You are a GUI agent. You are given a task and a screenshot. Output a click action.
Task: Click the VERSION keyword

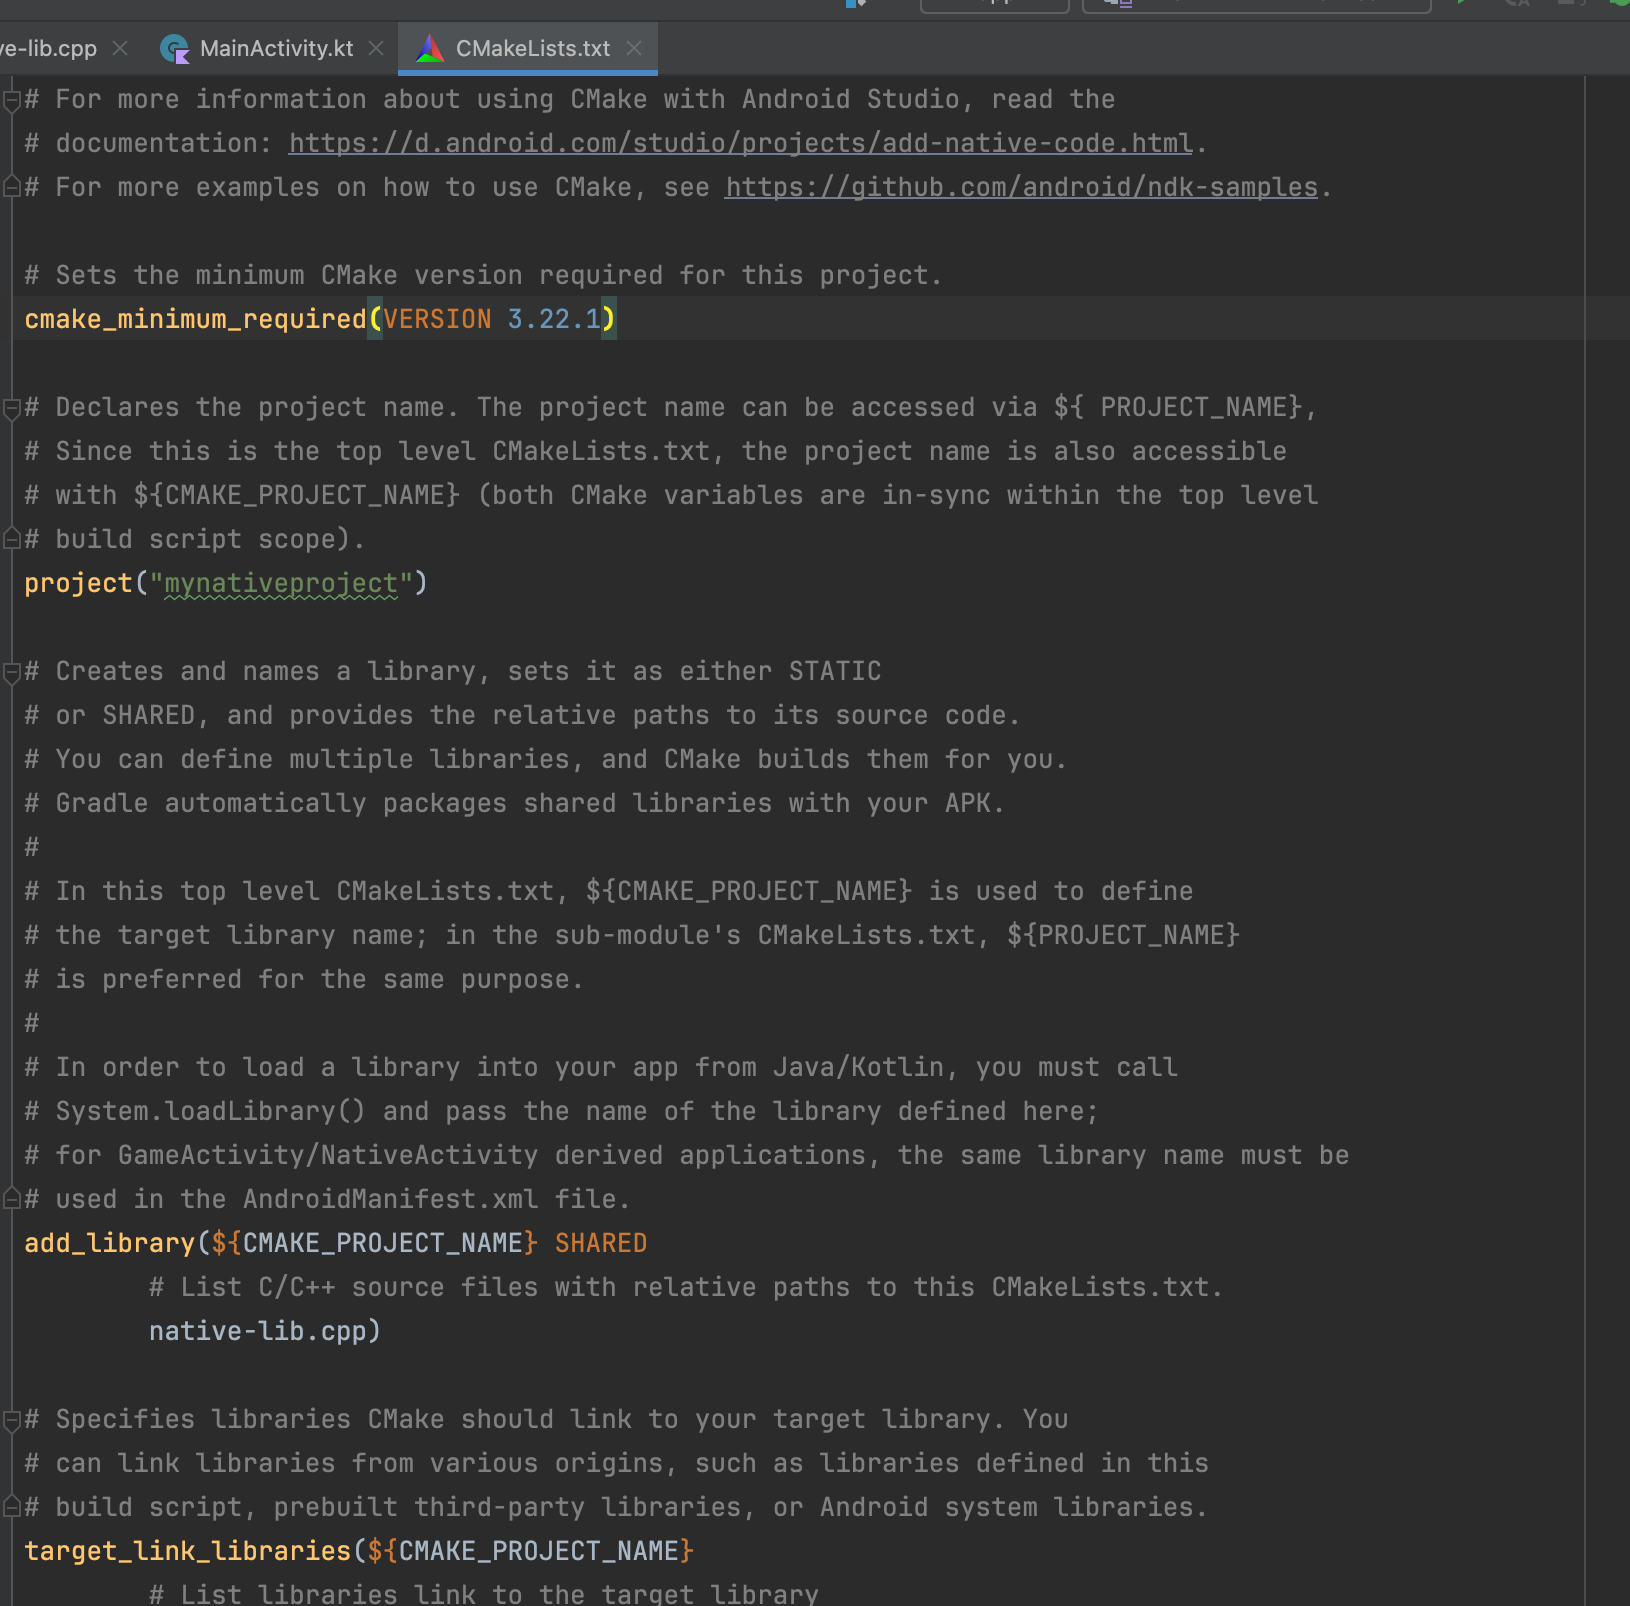[438, 319]
